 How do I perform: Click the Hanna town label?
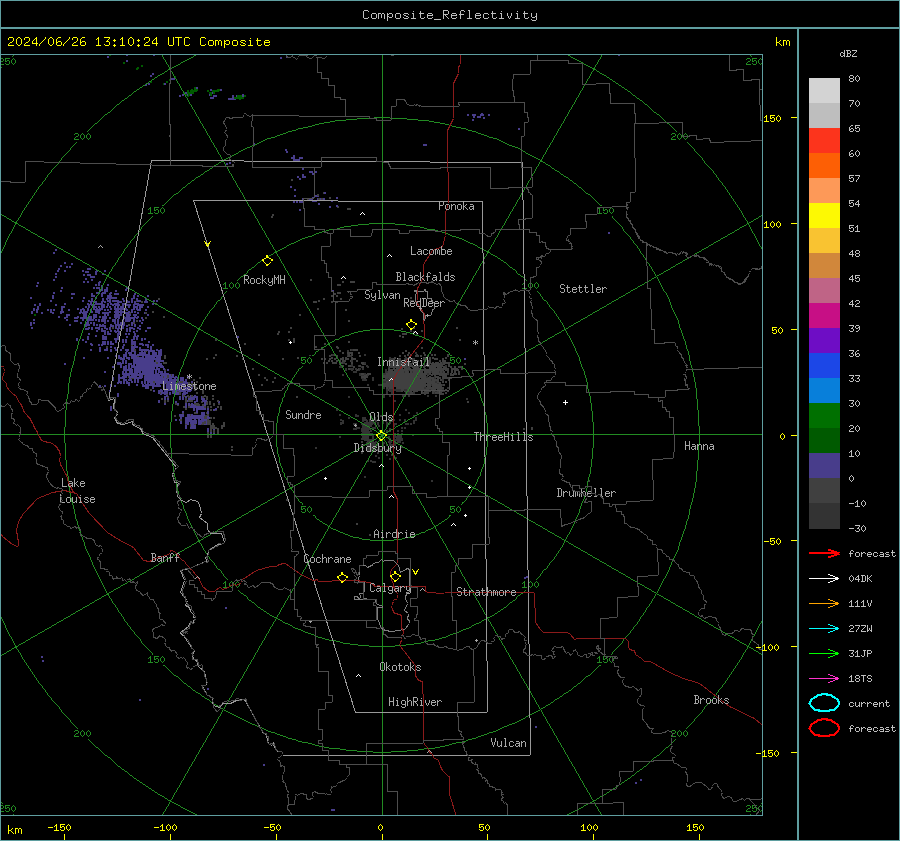click(x=699, y=446)
